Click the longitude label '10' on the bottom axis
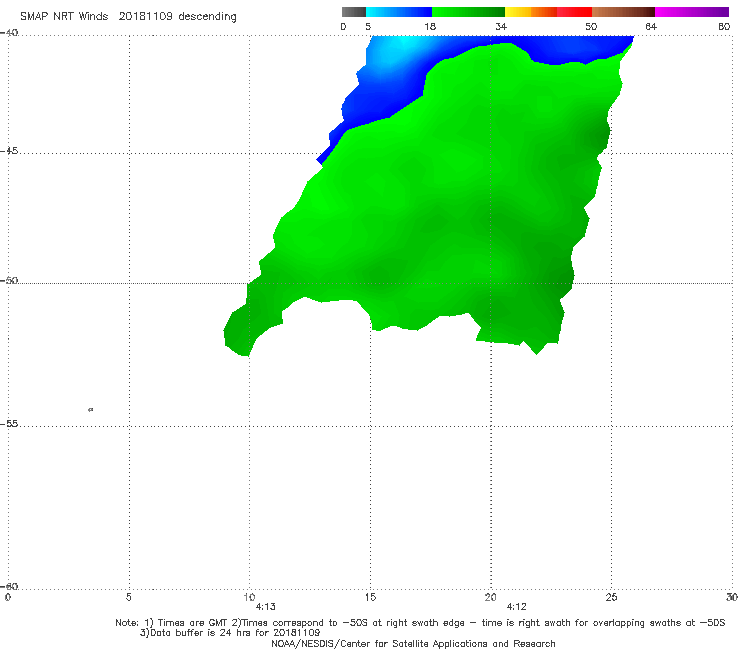This screenshot has width=740, height=650. pyautogui.click(x=249, y=597)
